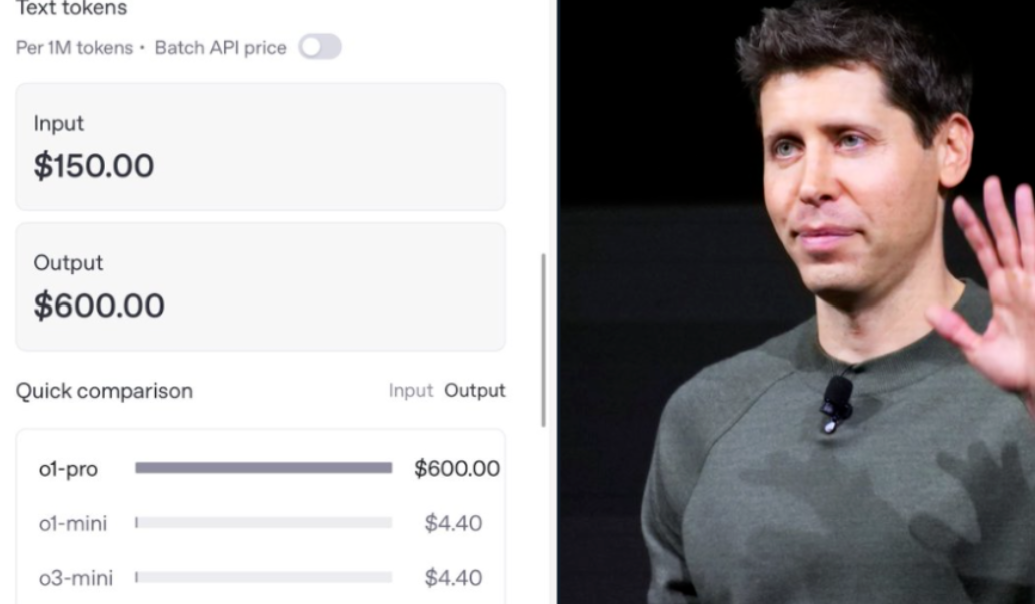Switch comparison to the Input tab
This screenshot has height=604, width=1035.
tap(410, 391)
